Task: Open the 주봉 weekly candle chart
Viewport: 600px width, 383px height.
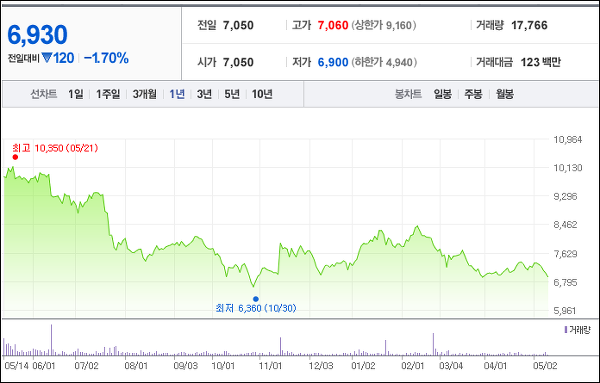Action: tap(473, 94)
